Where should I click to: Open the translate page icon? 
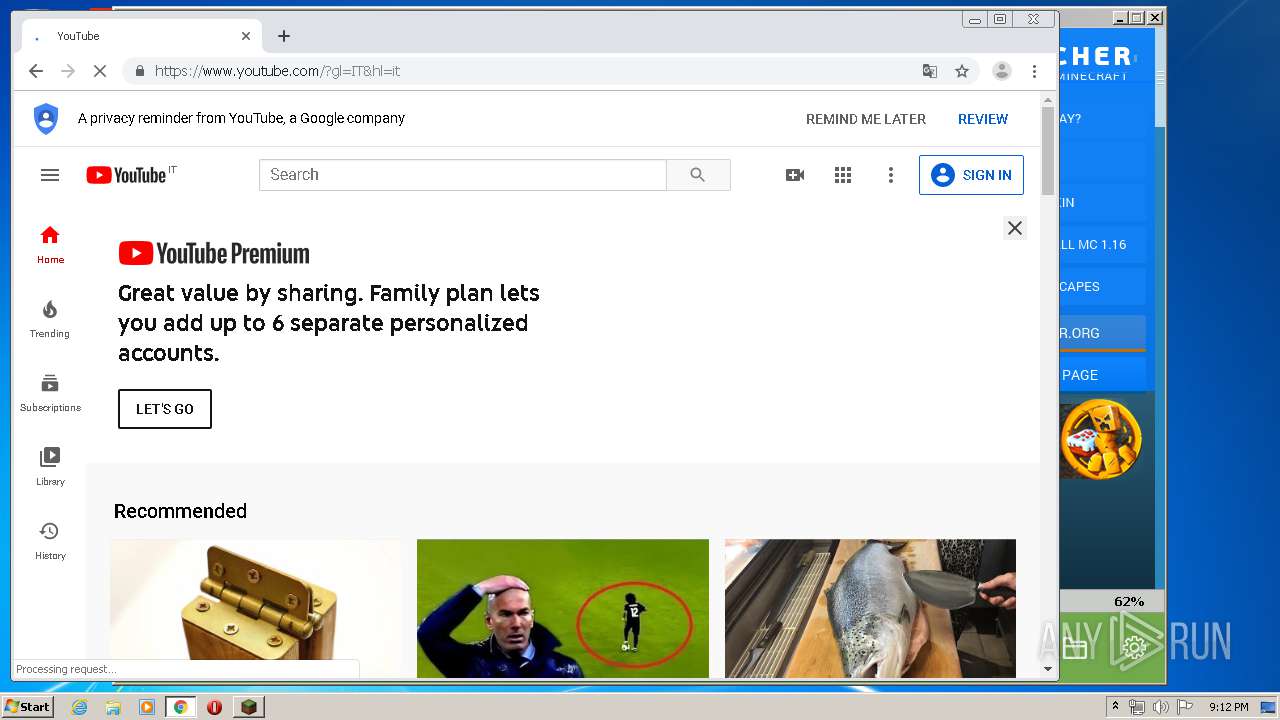930,71
